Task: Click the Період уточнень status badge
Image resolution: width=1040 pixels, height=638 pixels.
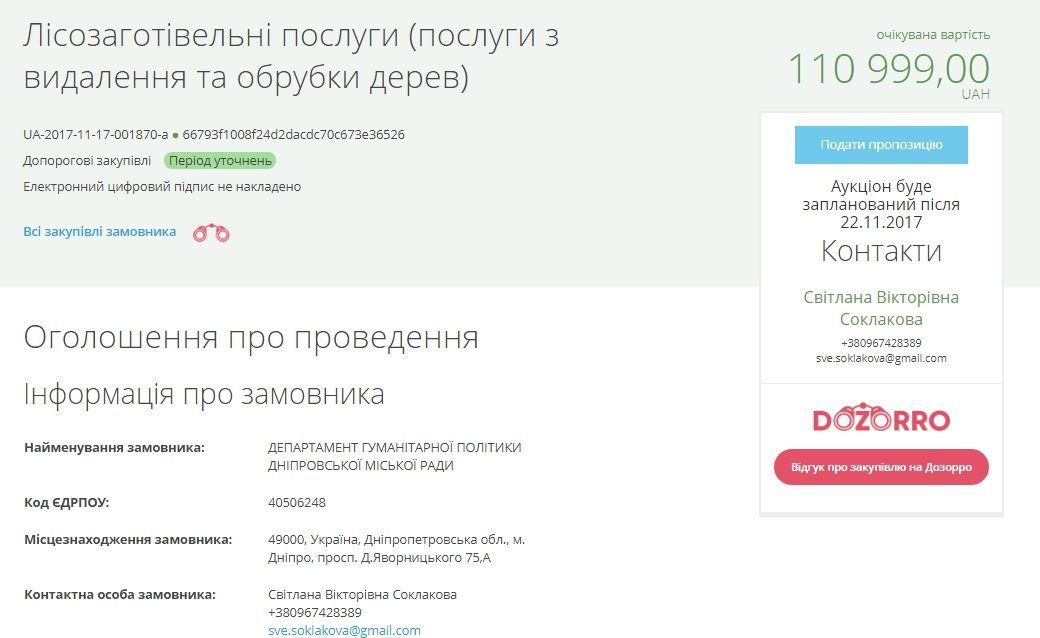Action: (220, 161)
